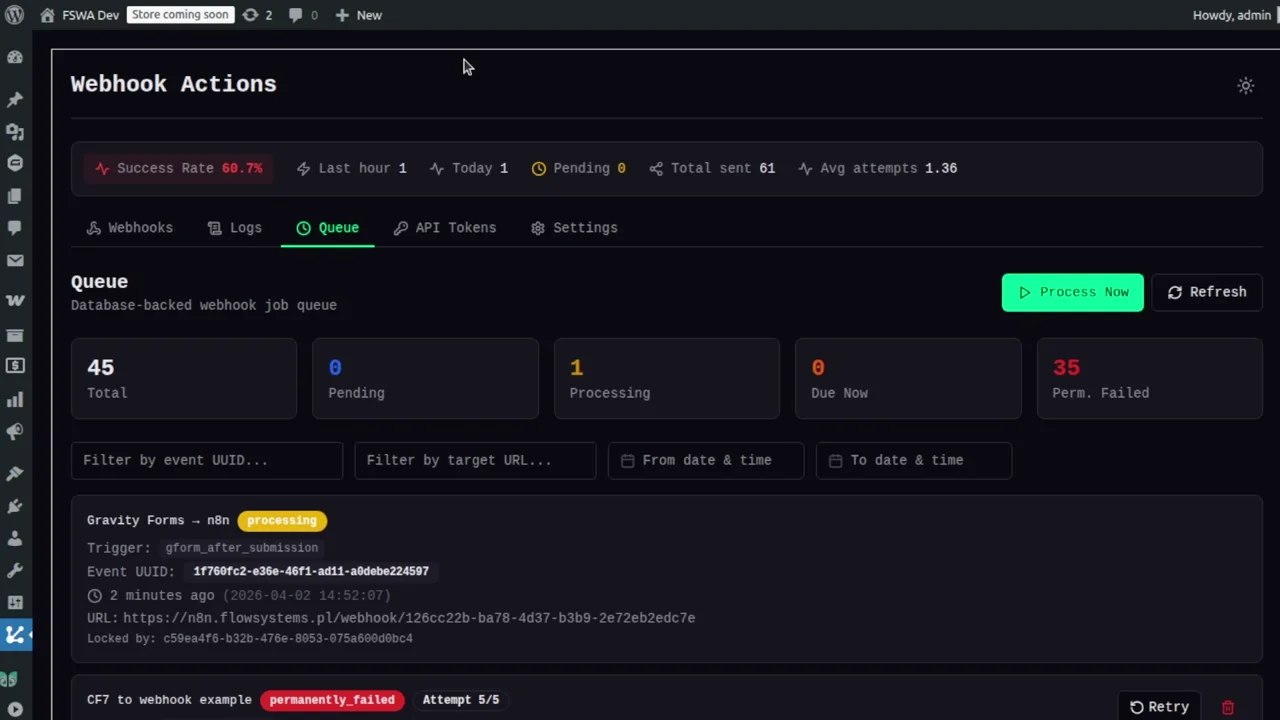The image size is (1280, 720).
Task: Open the WordPress logo menu
Action: click(15, 15)
